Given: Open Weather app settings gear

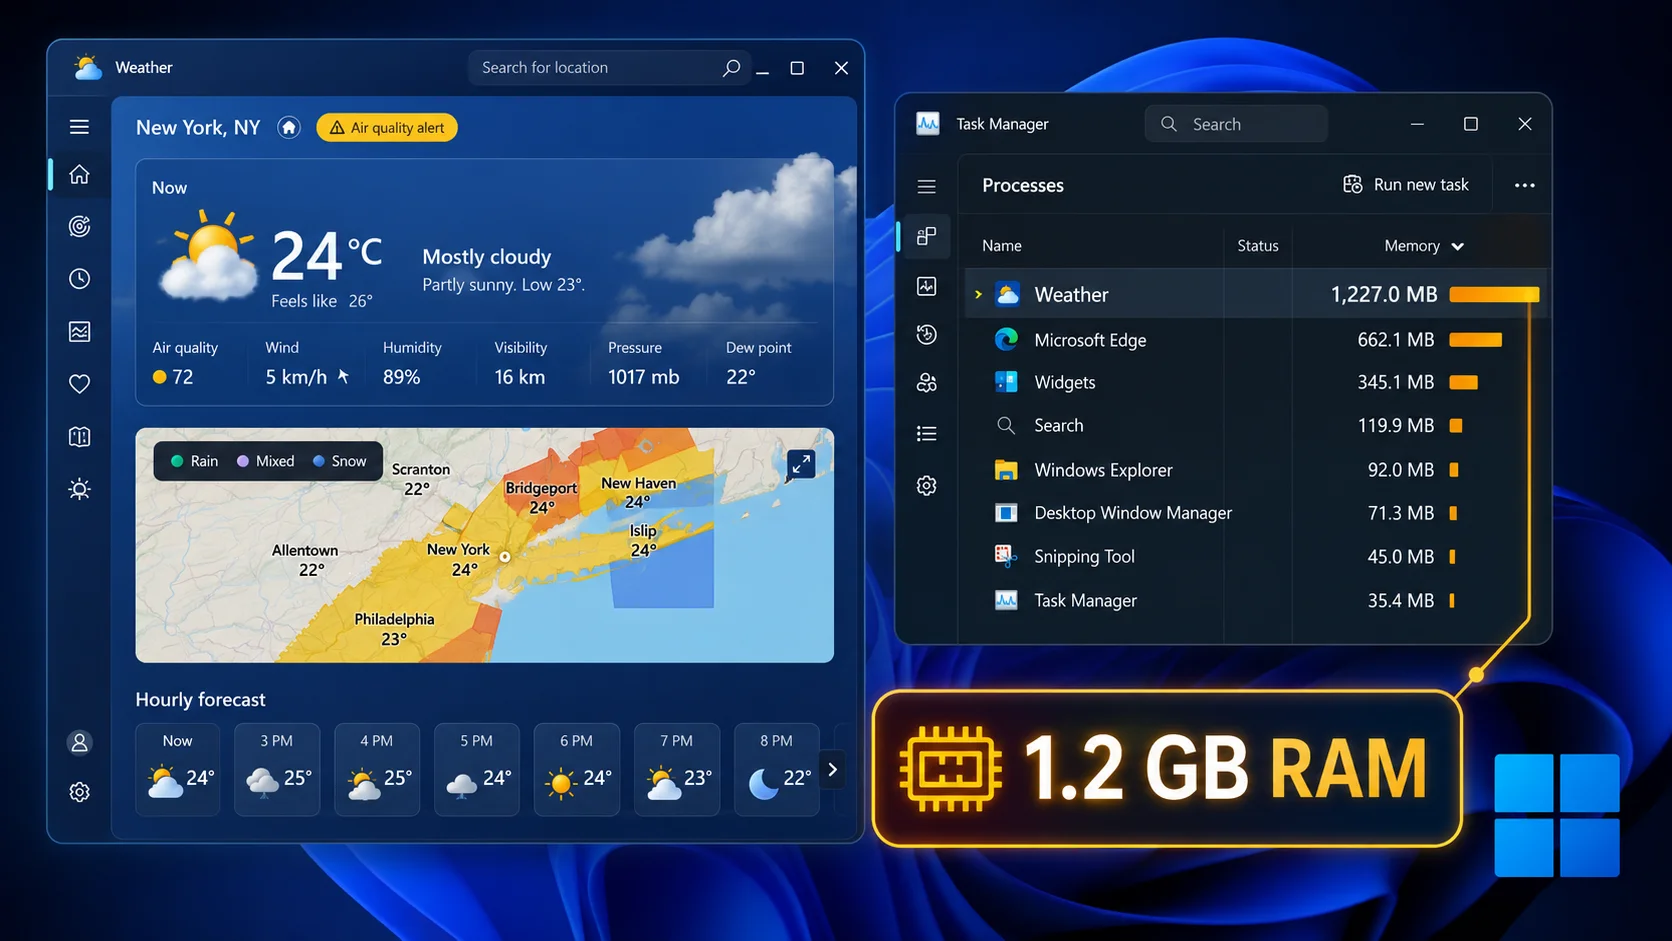Looking at the screenshot, I should click(x=79, y=792).
